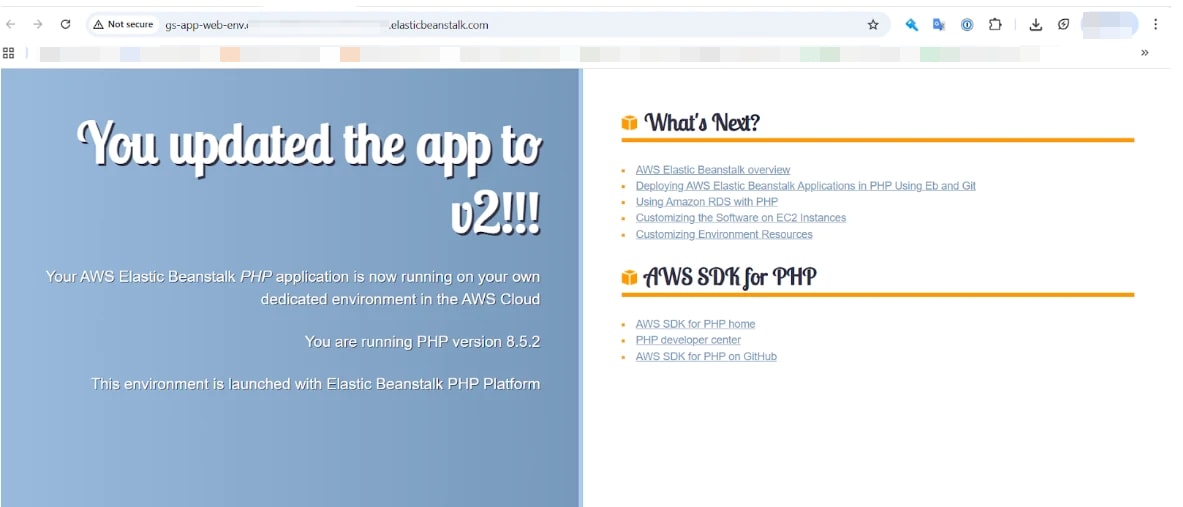Open Deploying Applications in PHP Using Eb and Git
The height and width of the screenshot is (507, 1183).
[806, 186]
